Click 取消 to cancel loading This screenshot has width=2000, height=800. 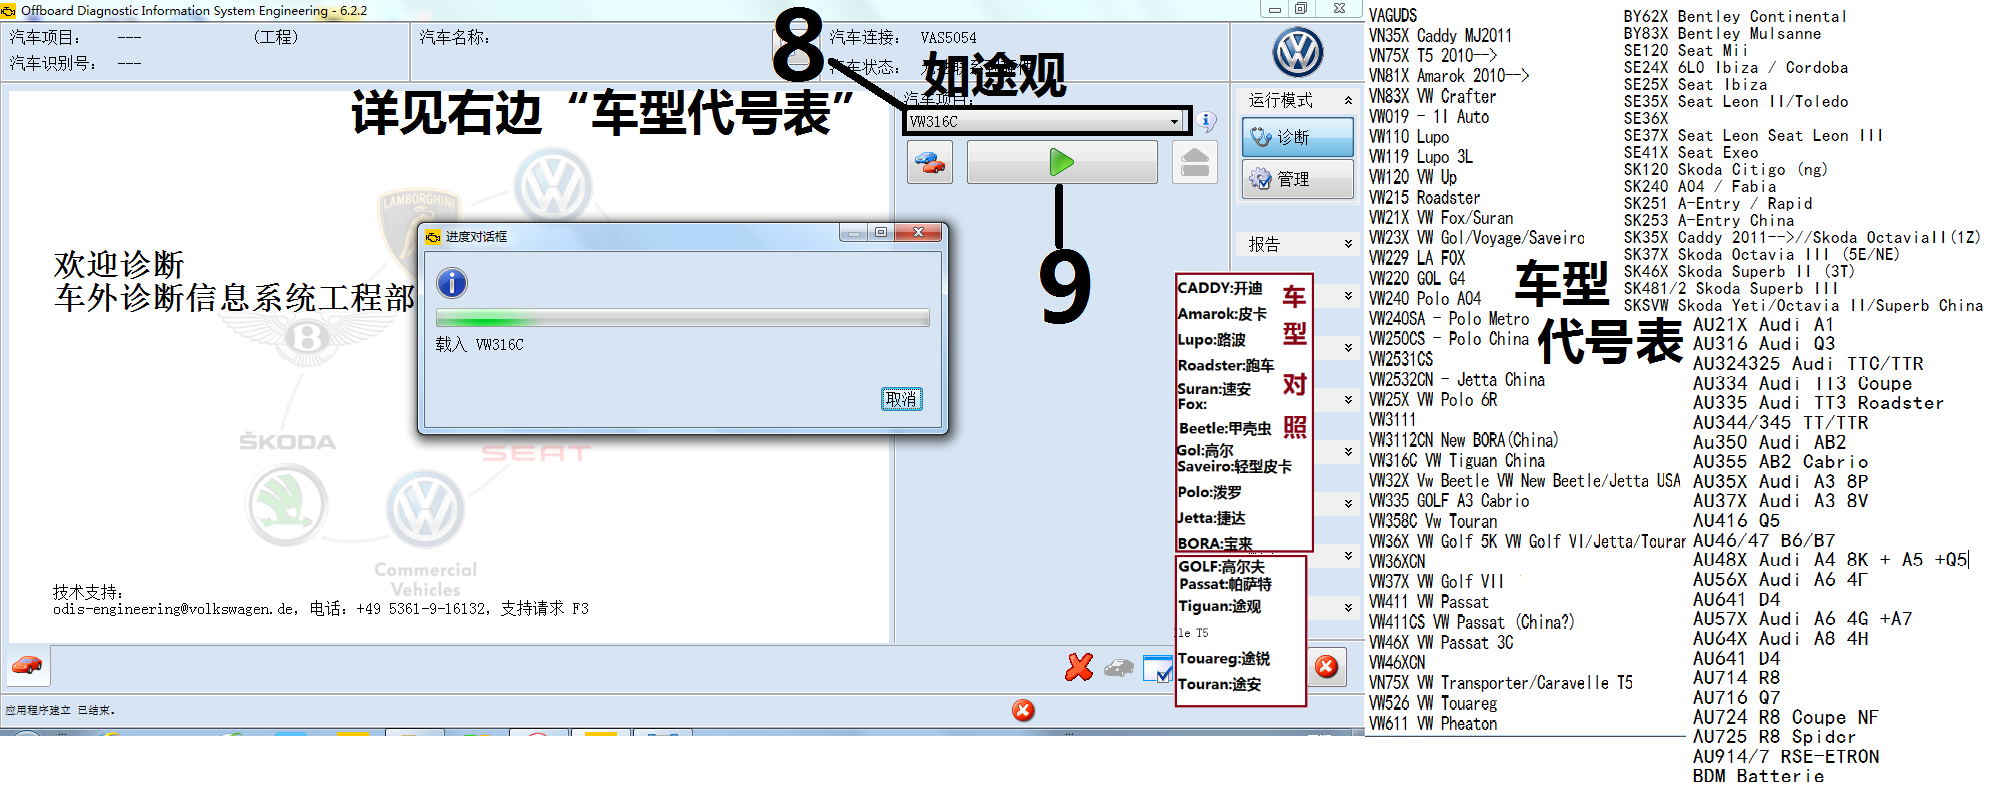point(901,399)
